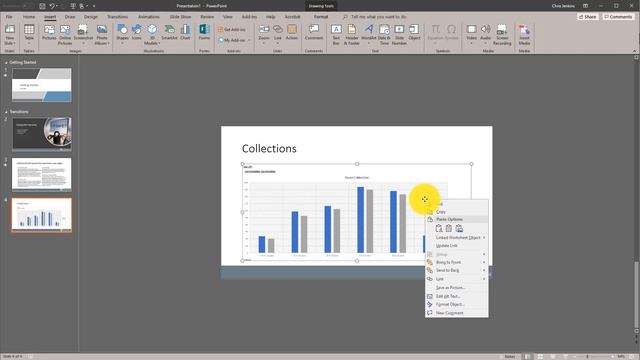The width and height of the screenshot is (640, 360).
Task: Expand the Link submenu in the context menu
Action: coord(456,279)
